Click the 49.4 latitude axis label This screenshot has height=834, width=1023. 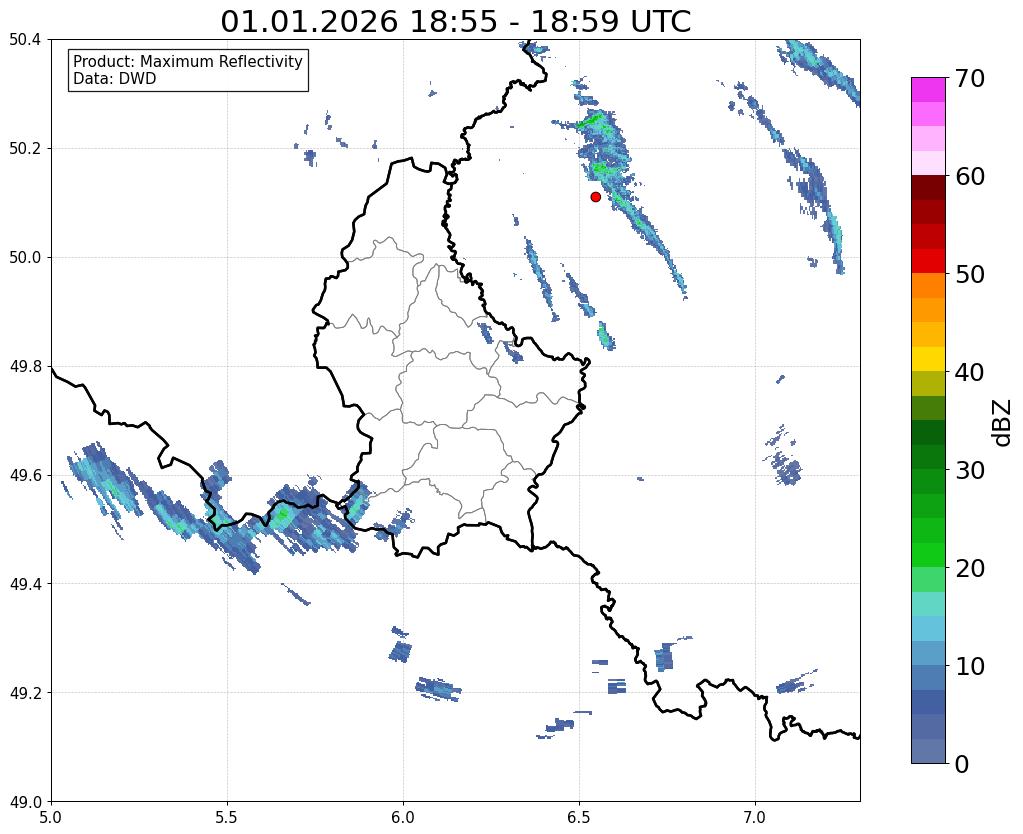click(x=25, y=583)
